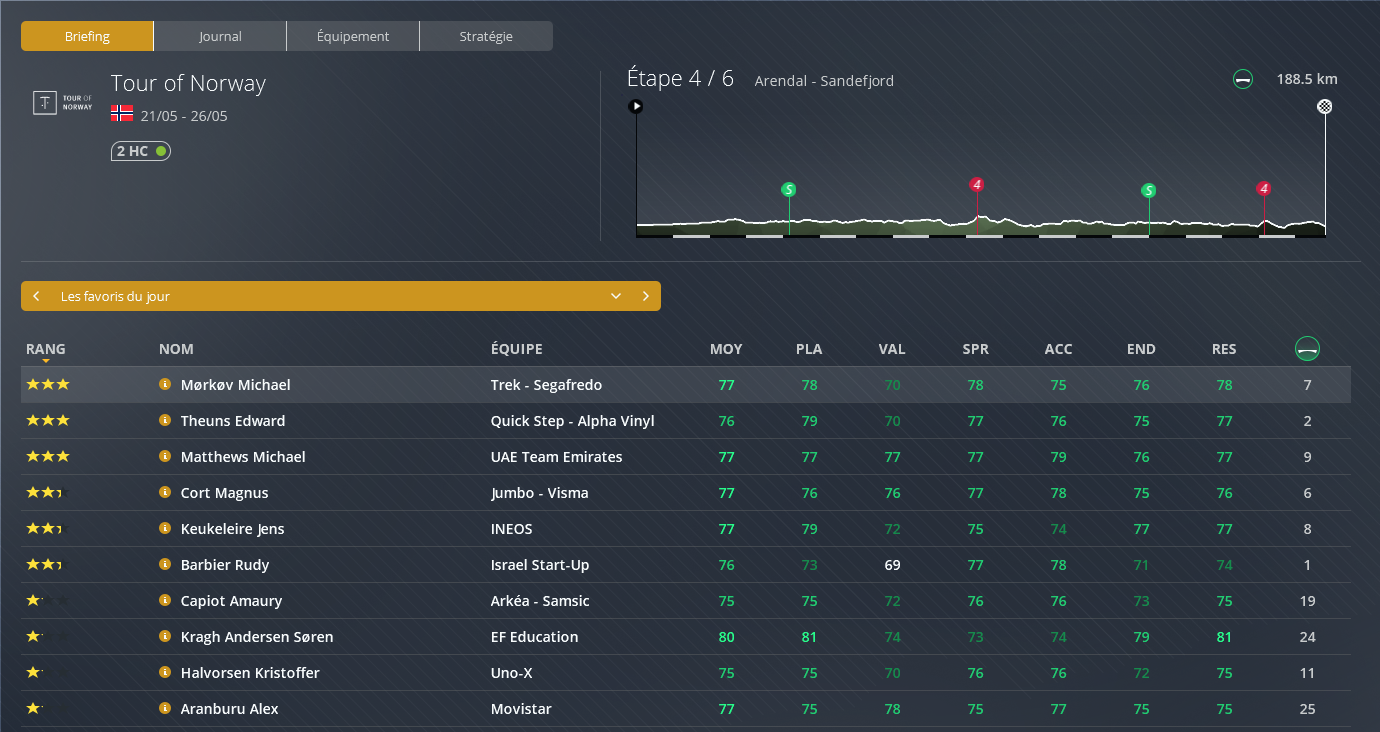Sort by the PLA column
The height and width of the screenshot is (732, 1380).
(x=809, y=349)
